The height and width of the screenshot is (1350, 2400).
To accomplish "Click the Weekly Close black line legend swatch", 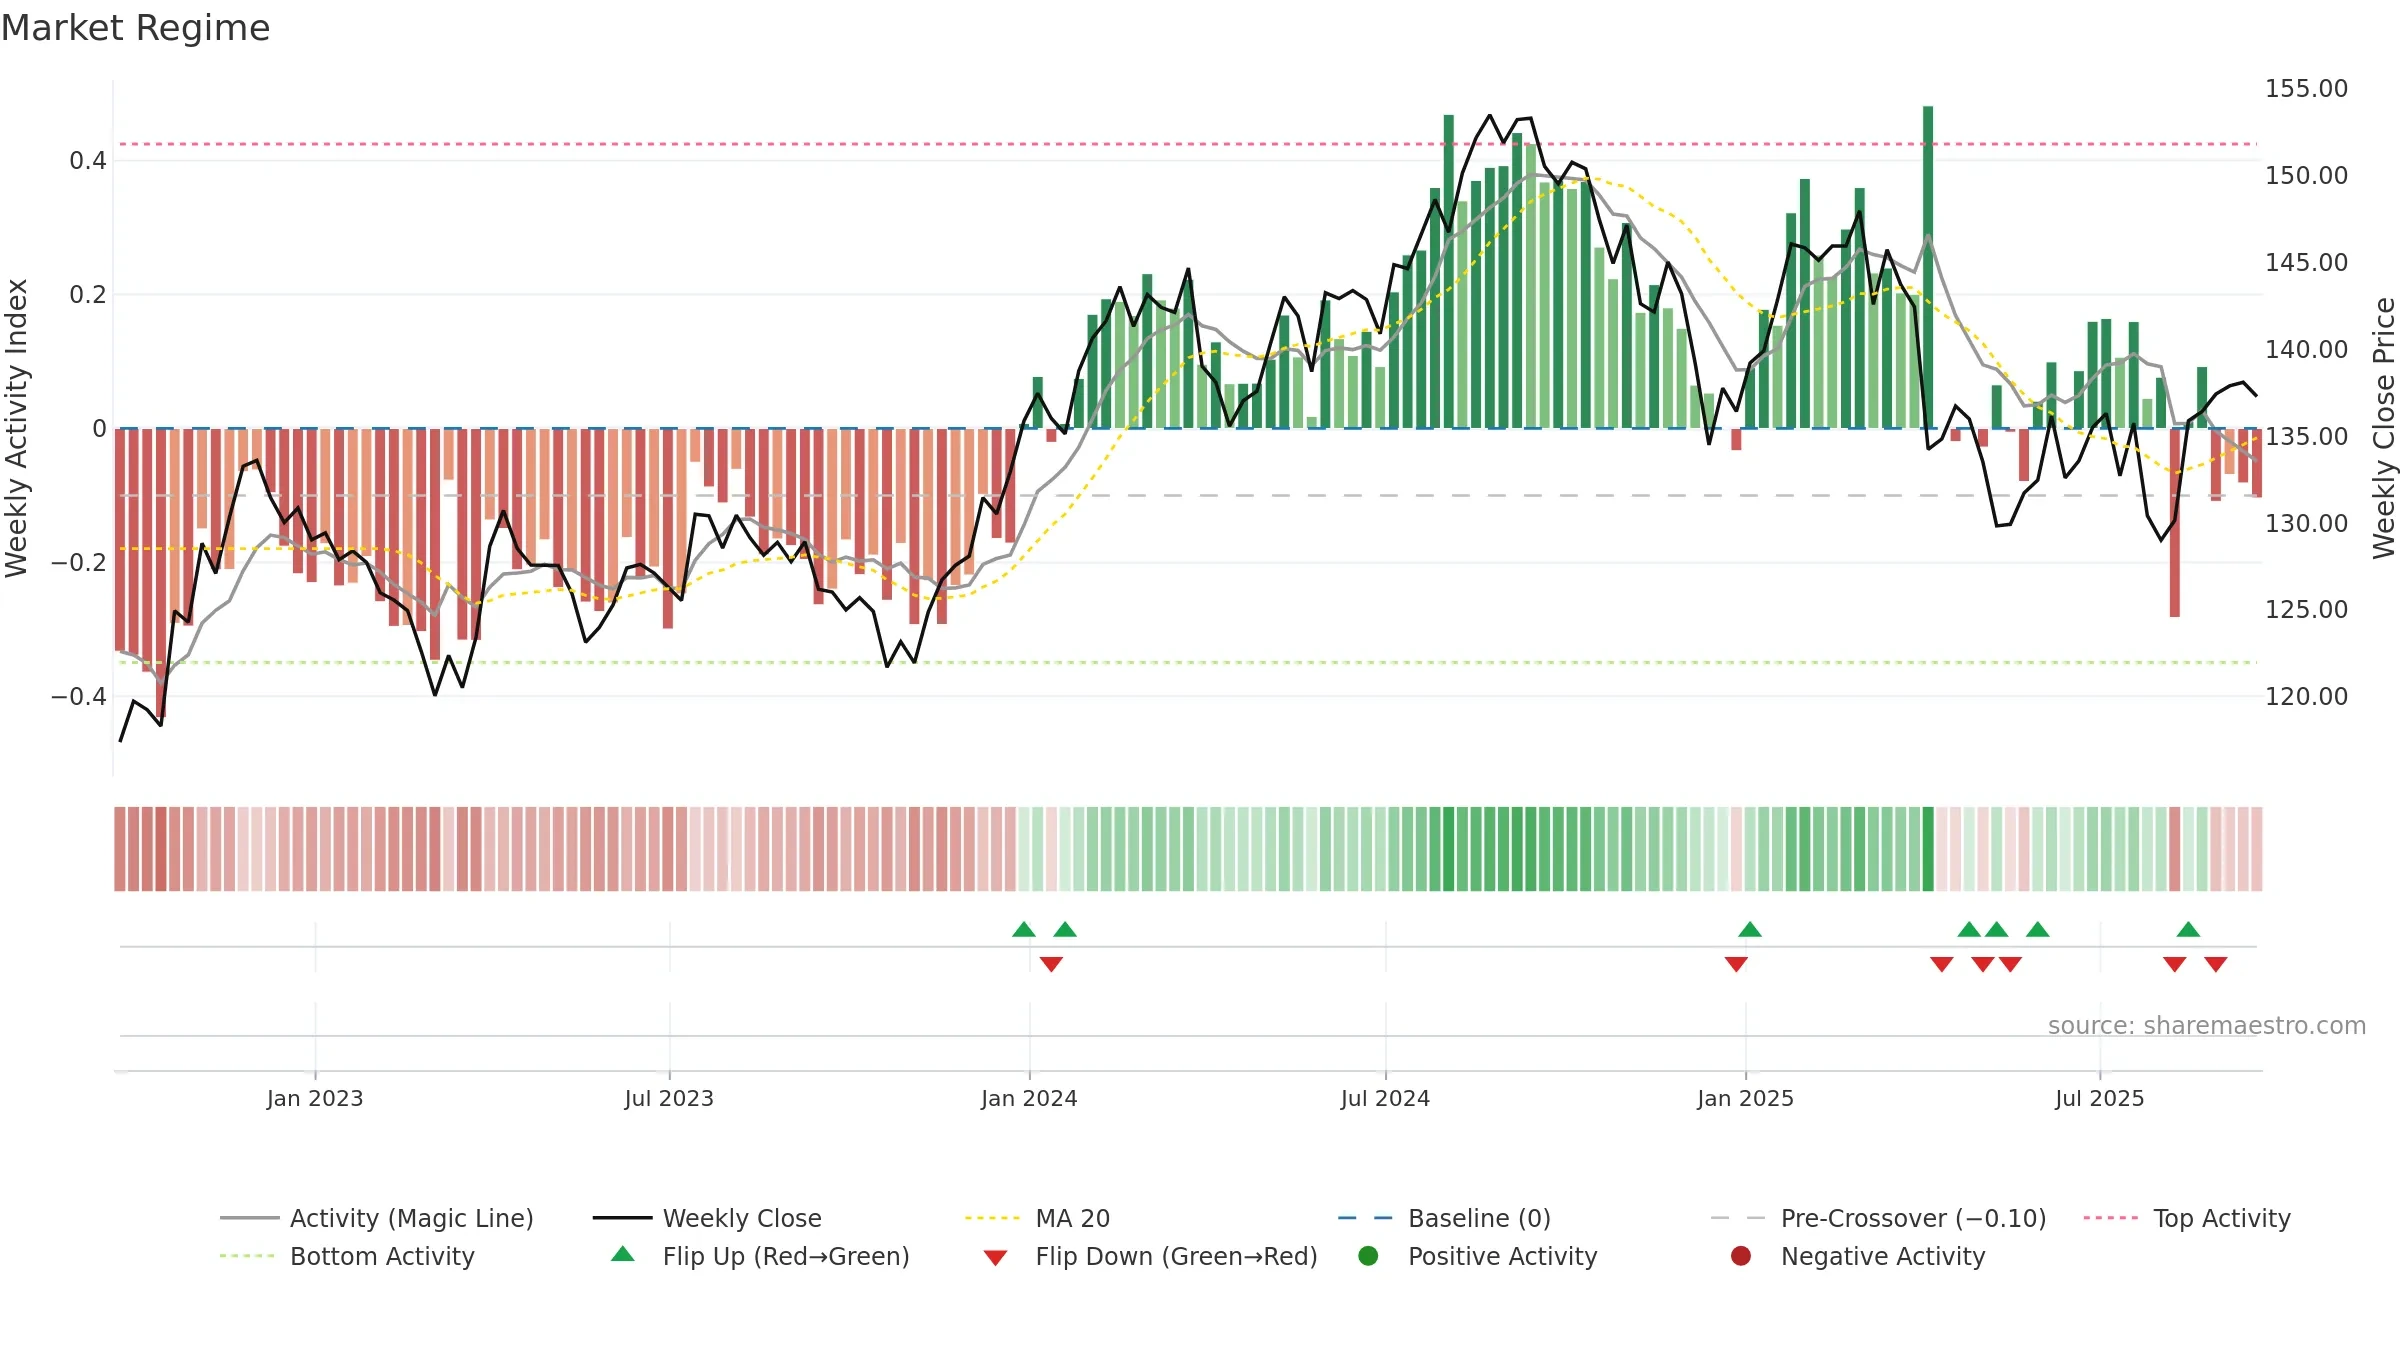I will click(622, 1218).
